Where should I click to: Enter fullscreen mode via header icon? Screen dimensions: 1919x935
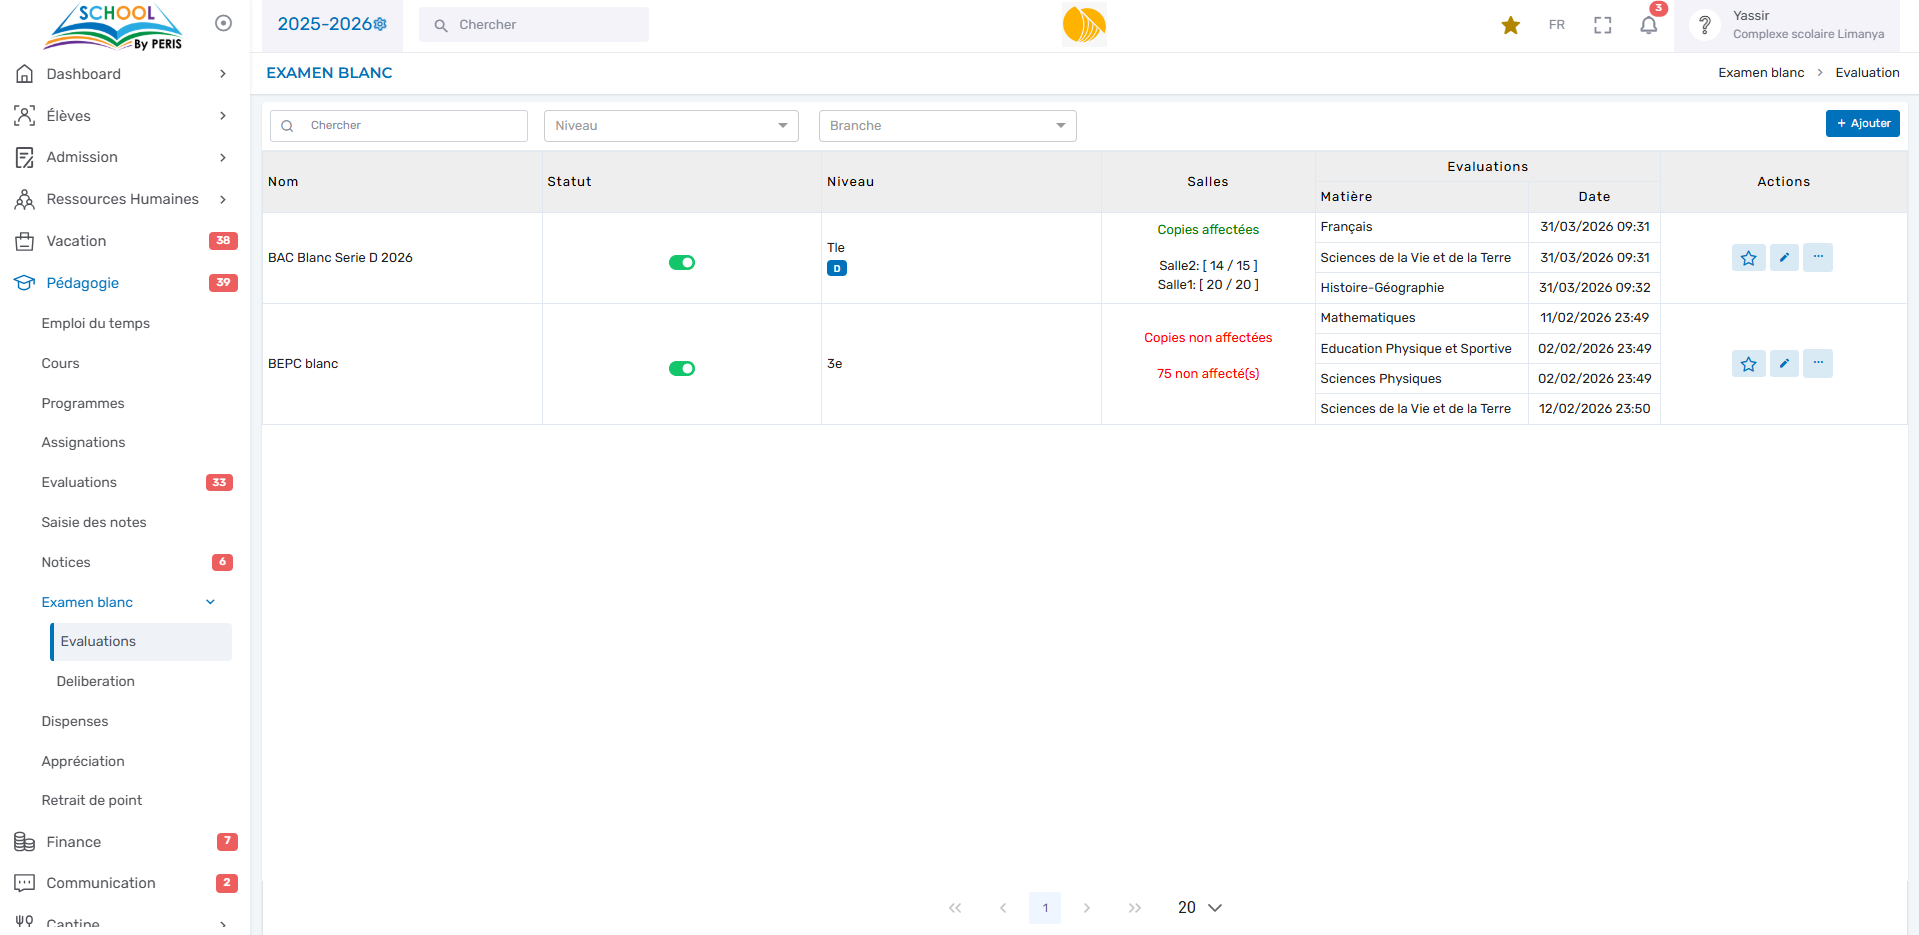[1602, 26]
